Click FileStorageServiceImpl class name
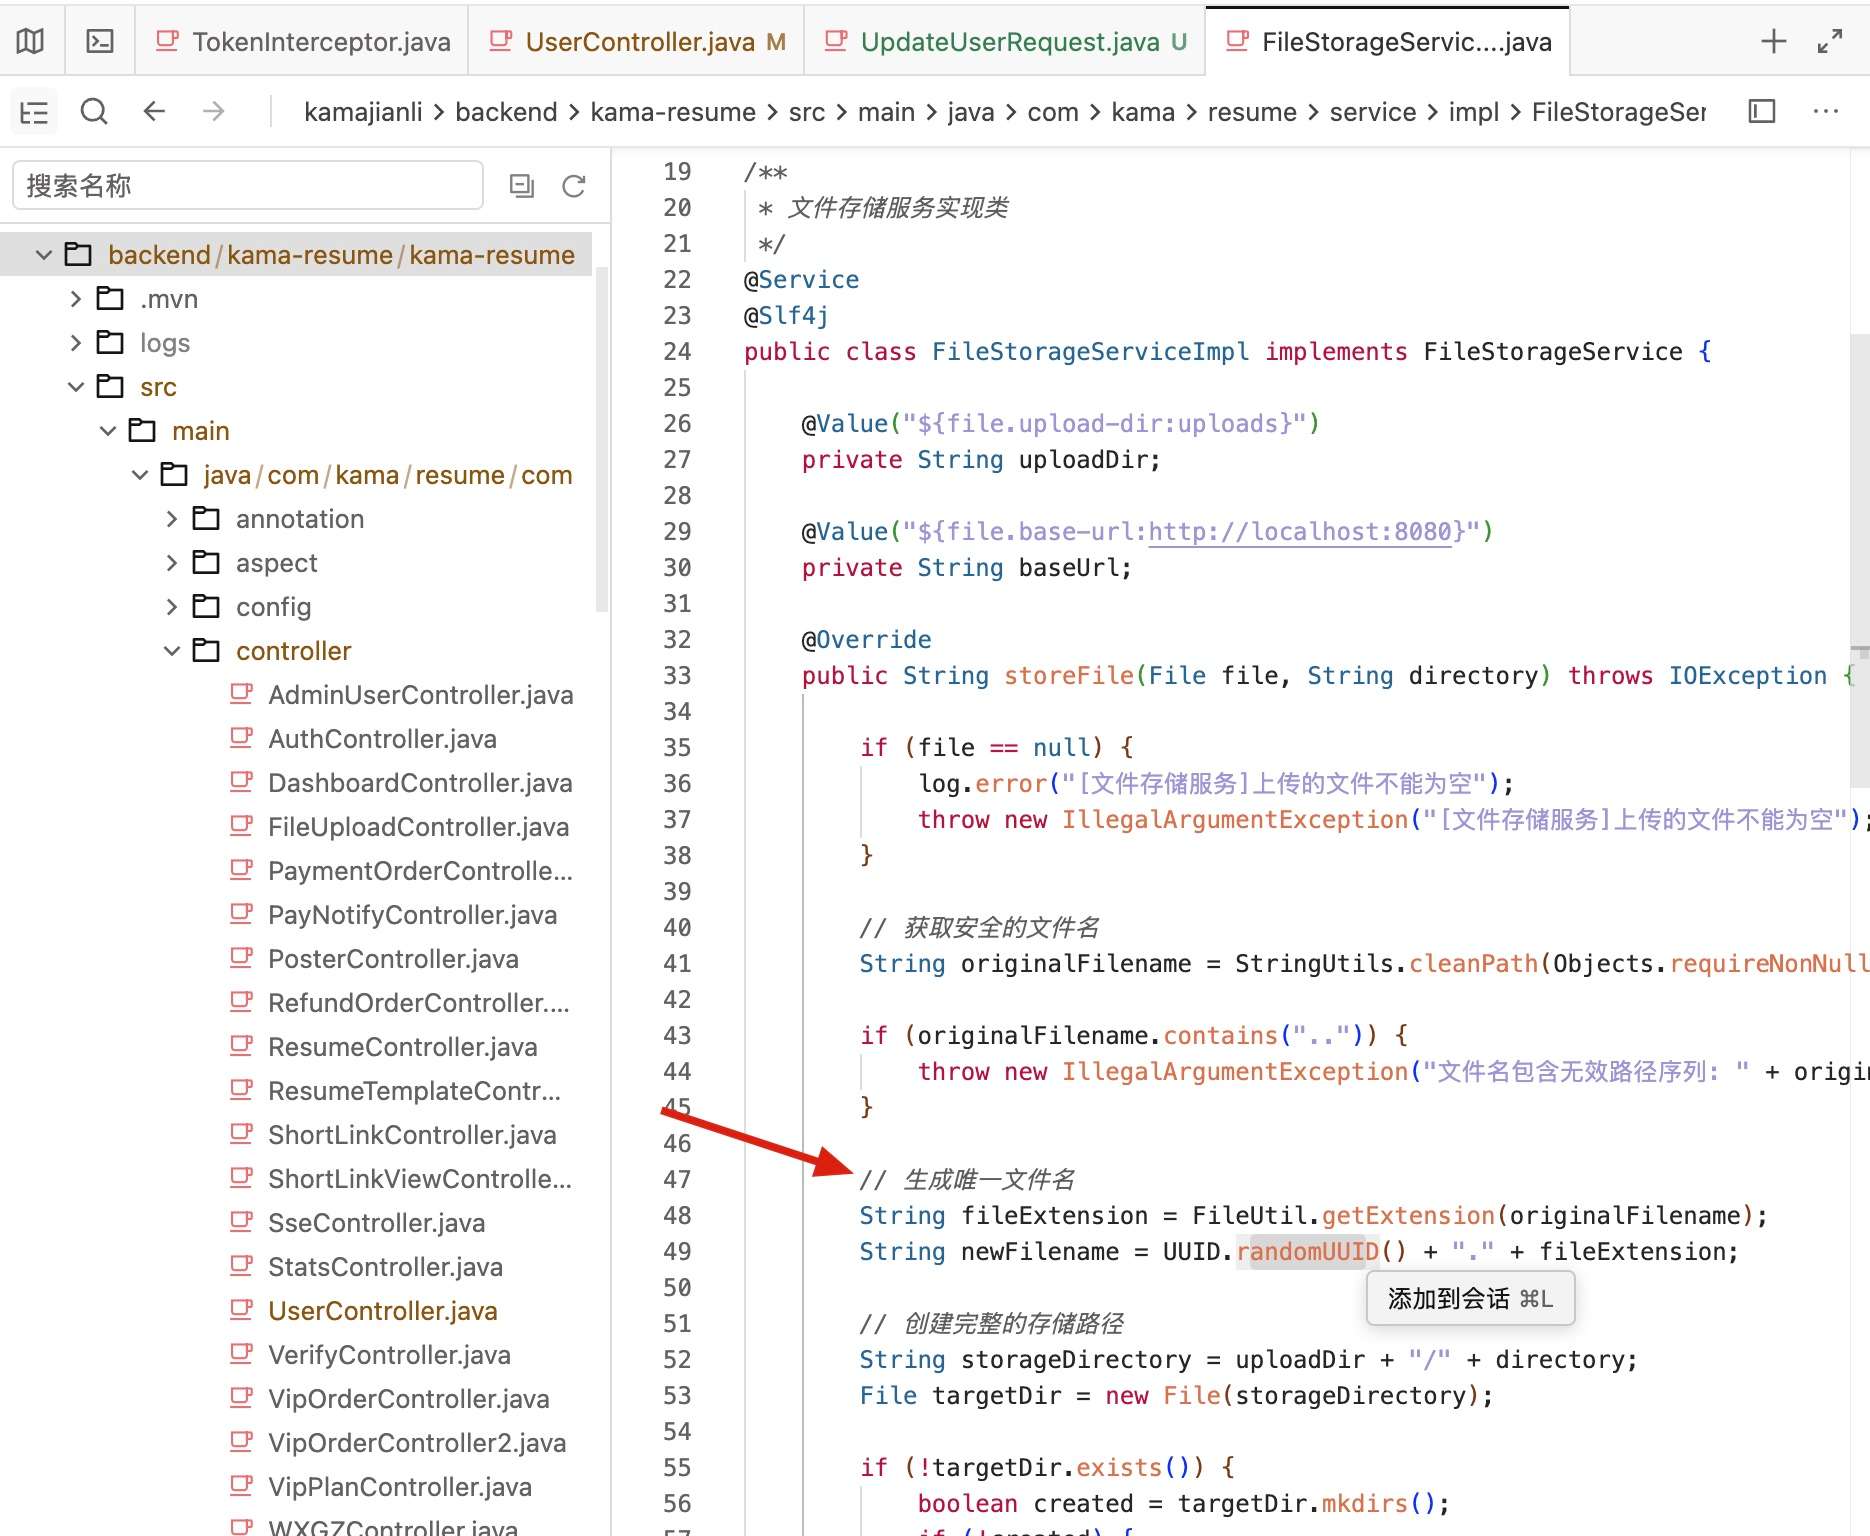1870x1536 pixels. [x=1090, y=351]
